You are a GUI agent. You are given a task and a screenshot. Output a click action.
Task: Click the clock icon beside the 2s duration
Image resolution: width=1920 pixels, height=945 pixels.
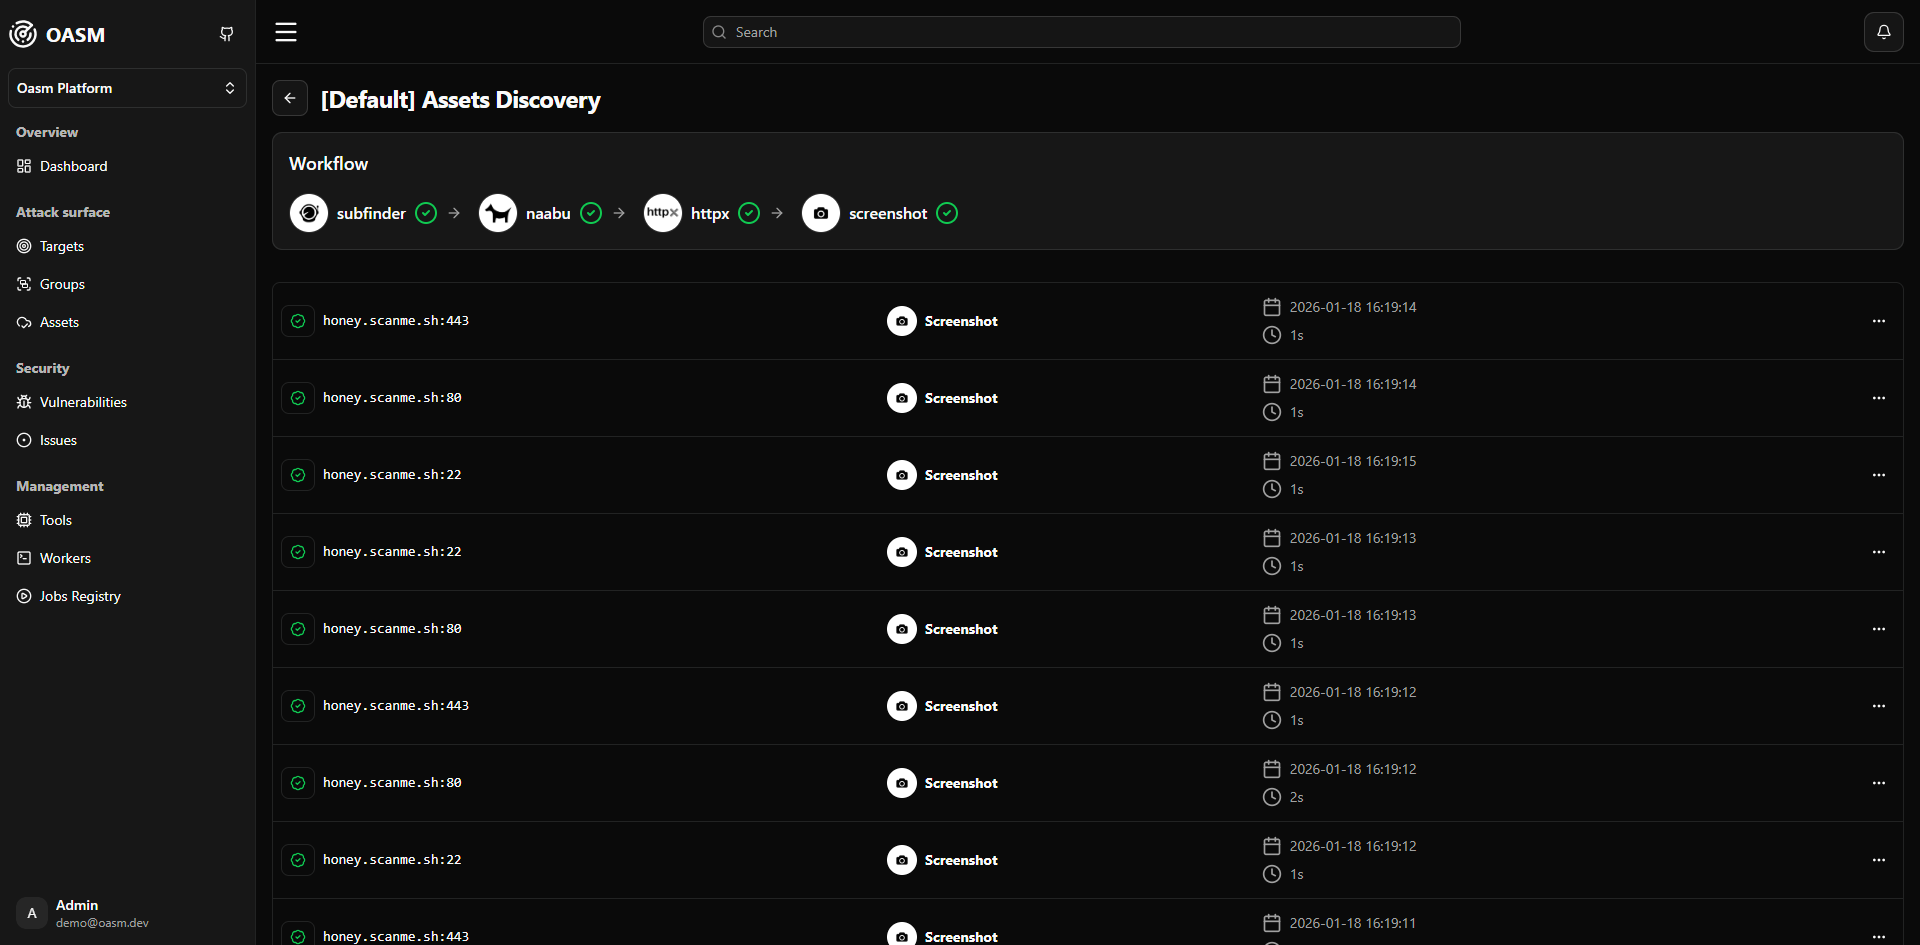pos(1272,797)
